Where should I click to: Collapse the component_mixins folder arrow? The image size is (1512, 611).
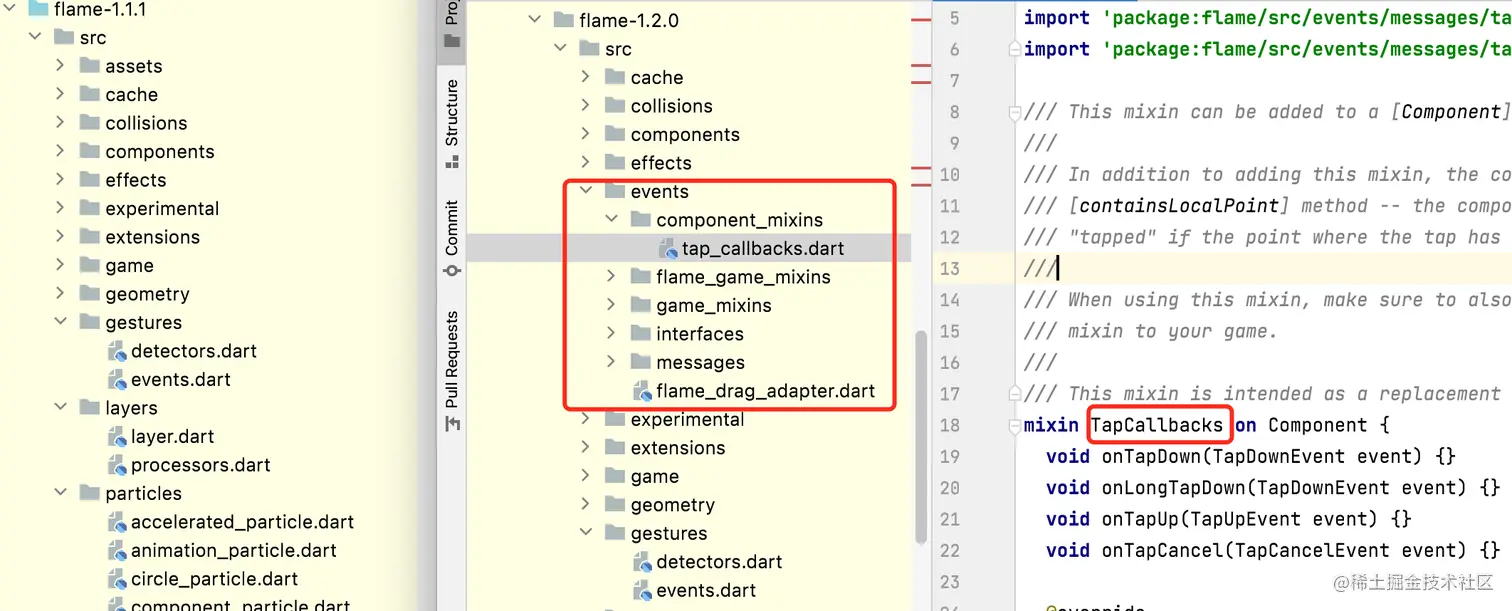pos(611,220)
